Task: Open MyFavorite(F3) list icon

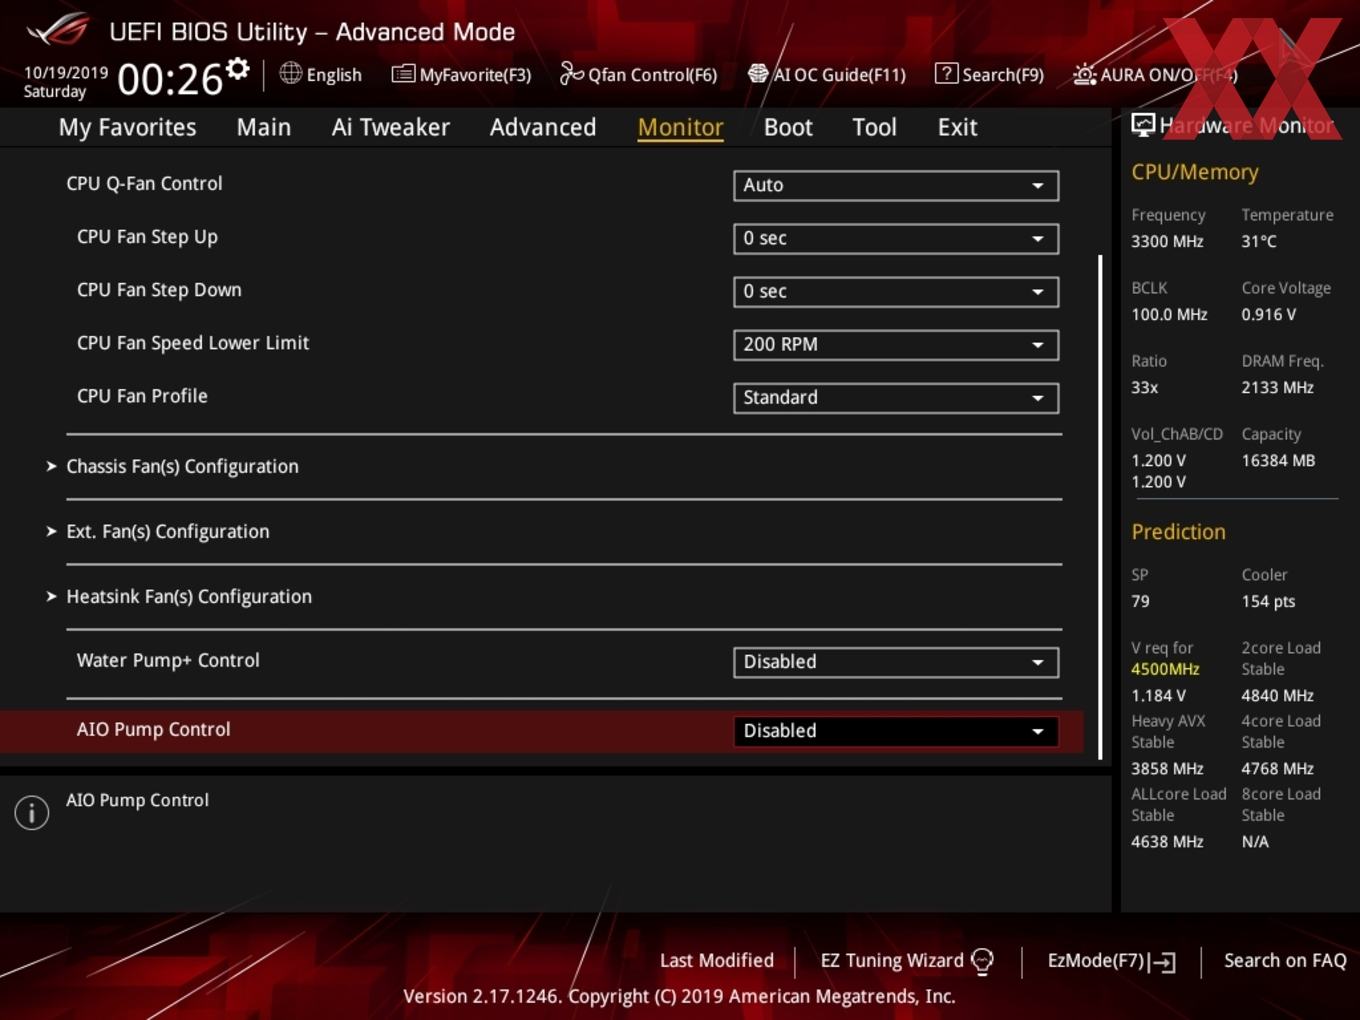Action: tap(403, 74)
